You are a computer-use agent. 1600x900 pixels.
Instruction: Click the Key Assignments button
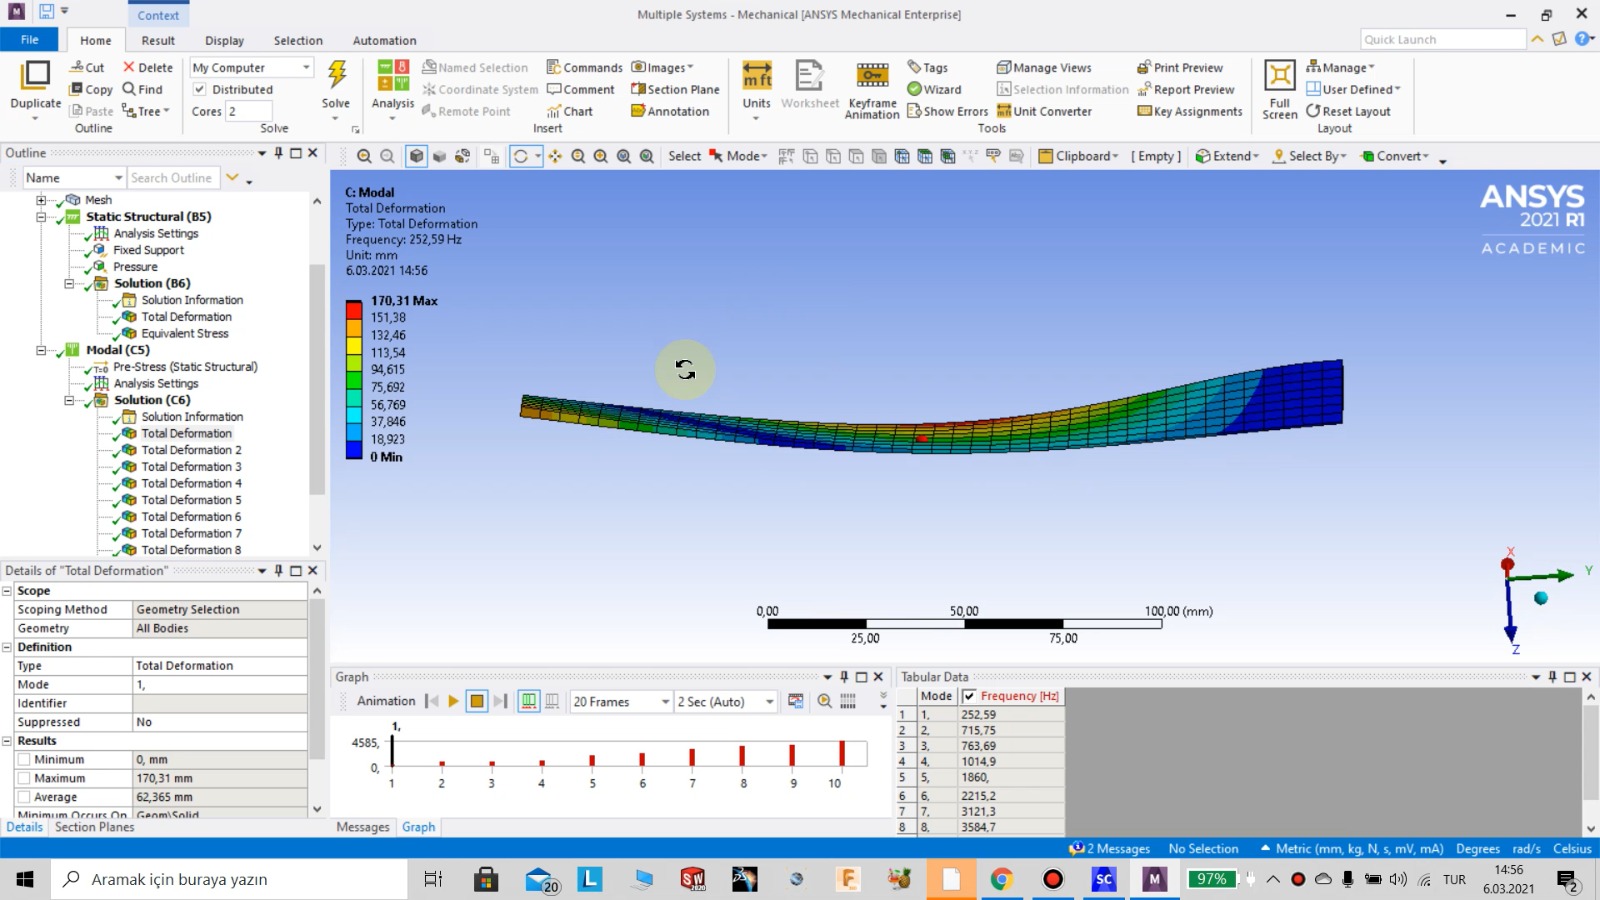pyautogui.click(x=1190, y=111)
